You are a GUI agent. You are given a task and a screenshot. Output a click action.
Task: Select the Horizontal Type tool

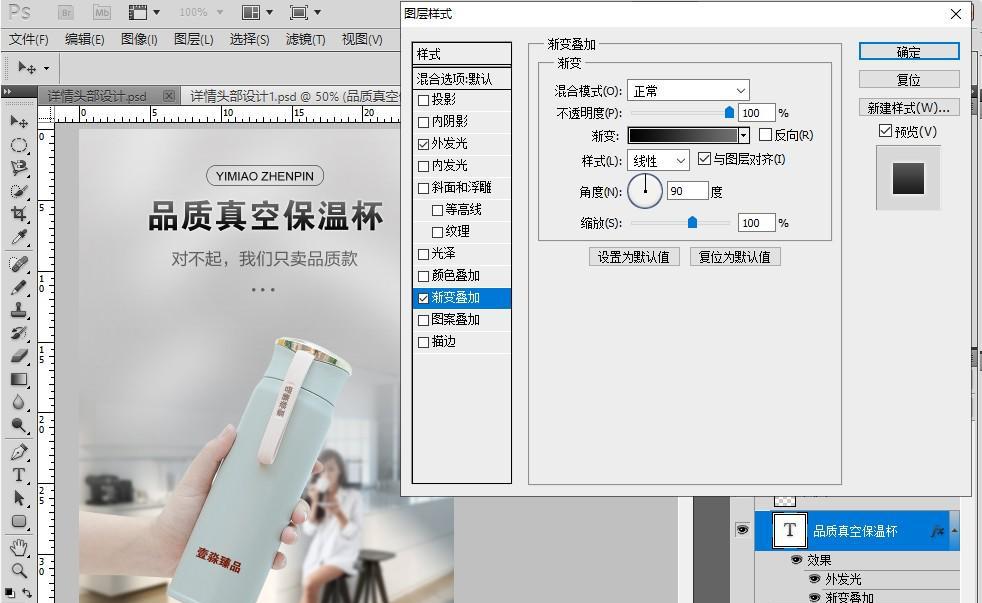tap(19, 475)
